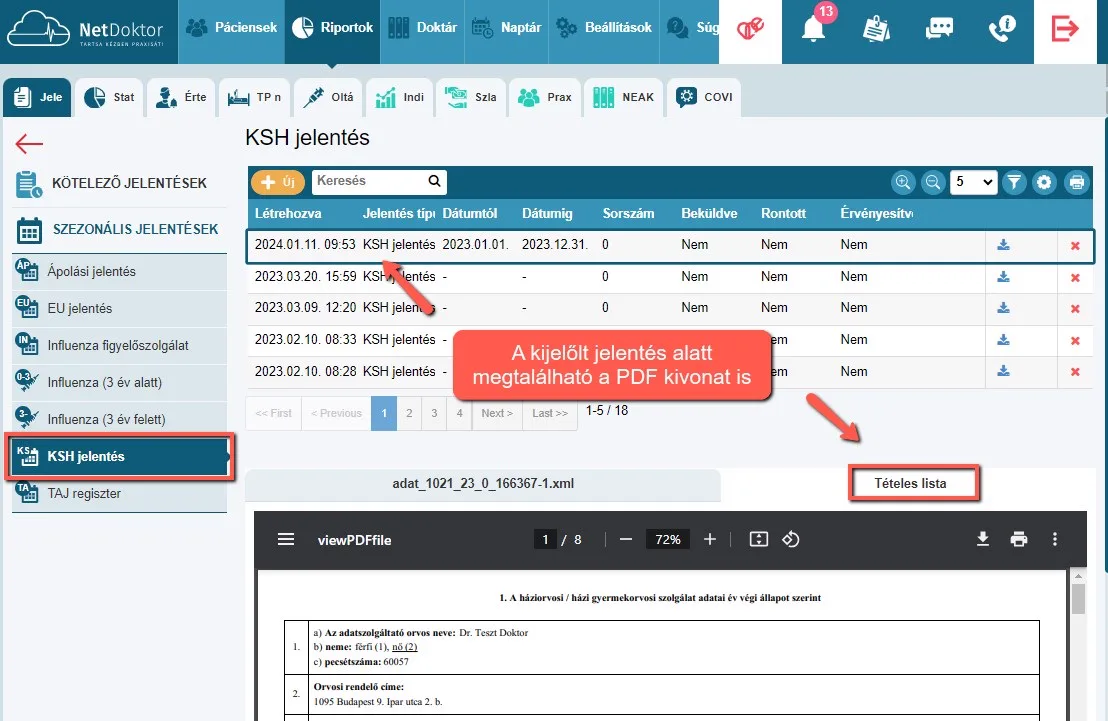The width and height of the screenshot is (1108, 721).
Task: Switch to the Stat tab
Action: click(x=109, y=98)
